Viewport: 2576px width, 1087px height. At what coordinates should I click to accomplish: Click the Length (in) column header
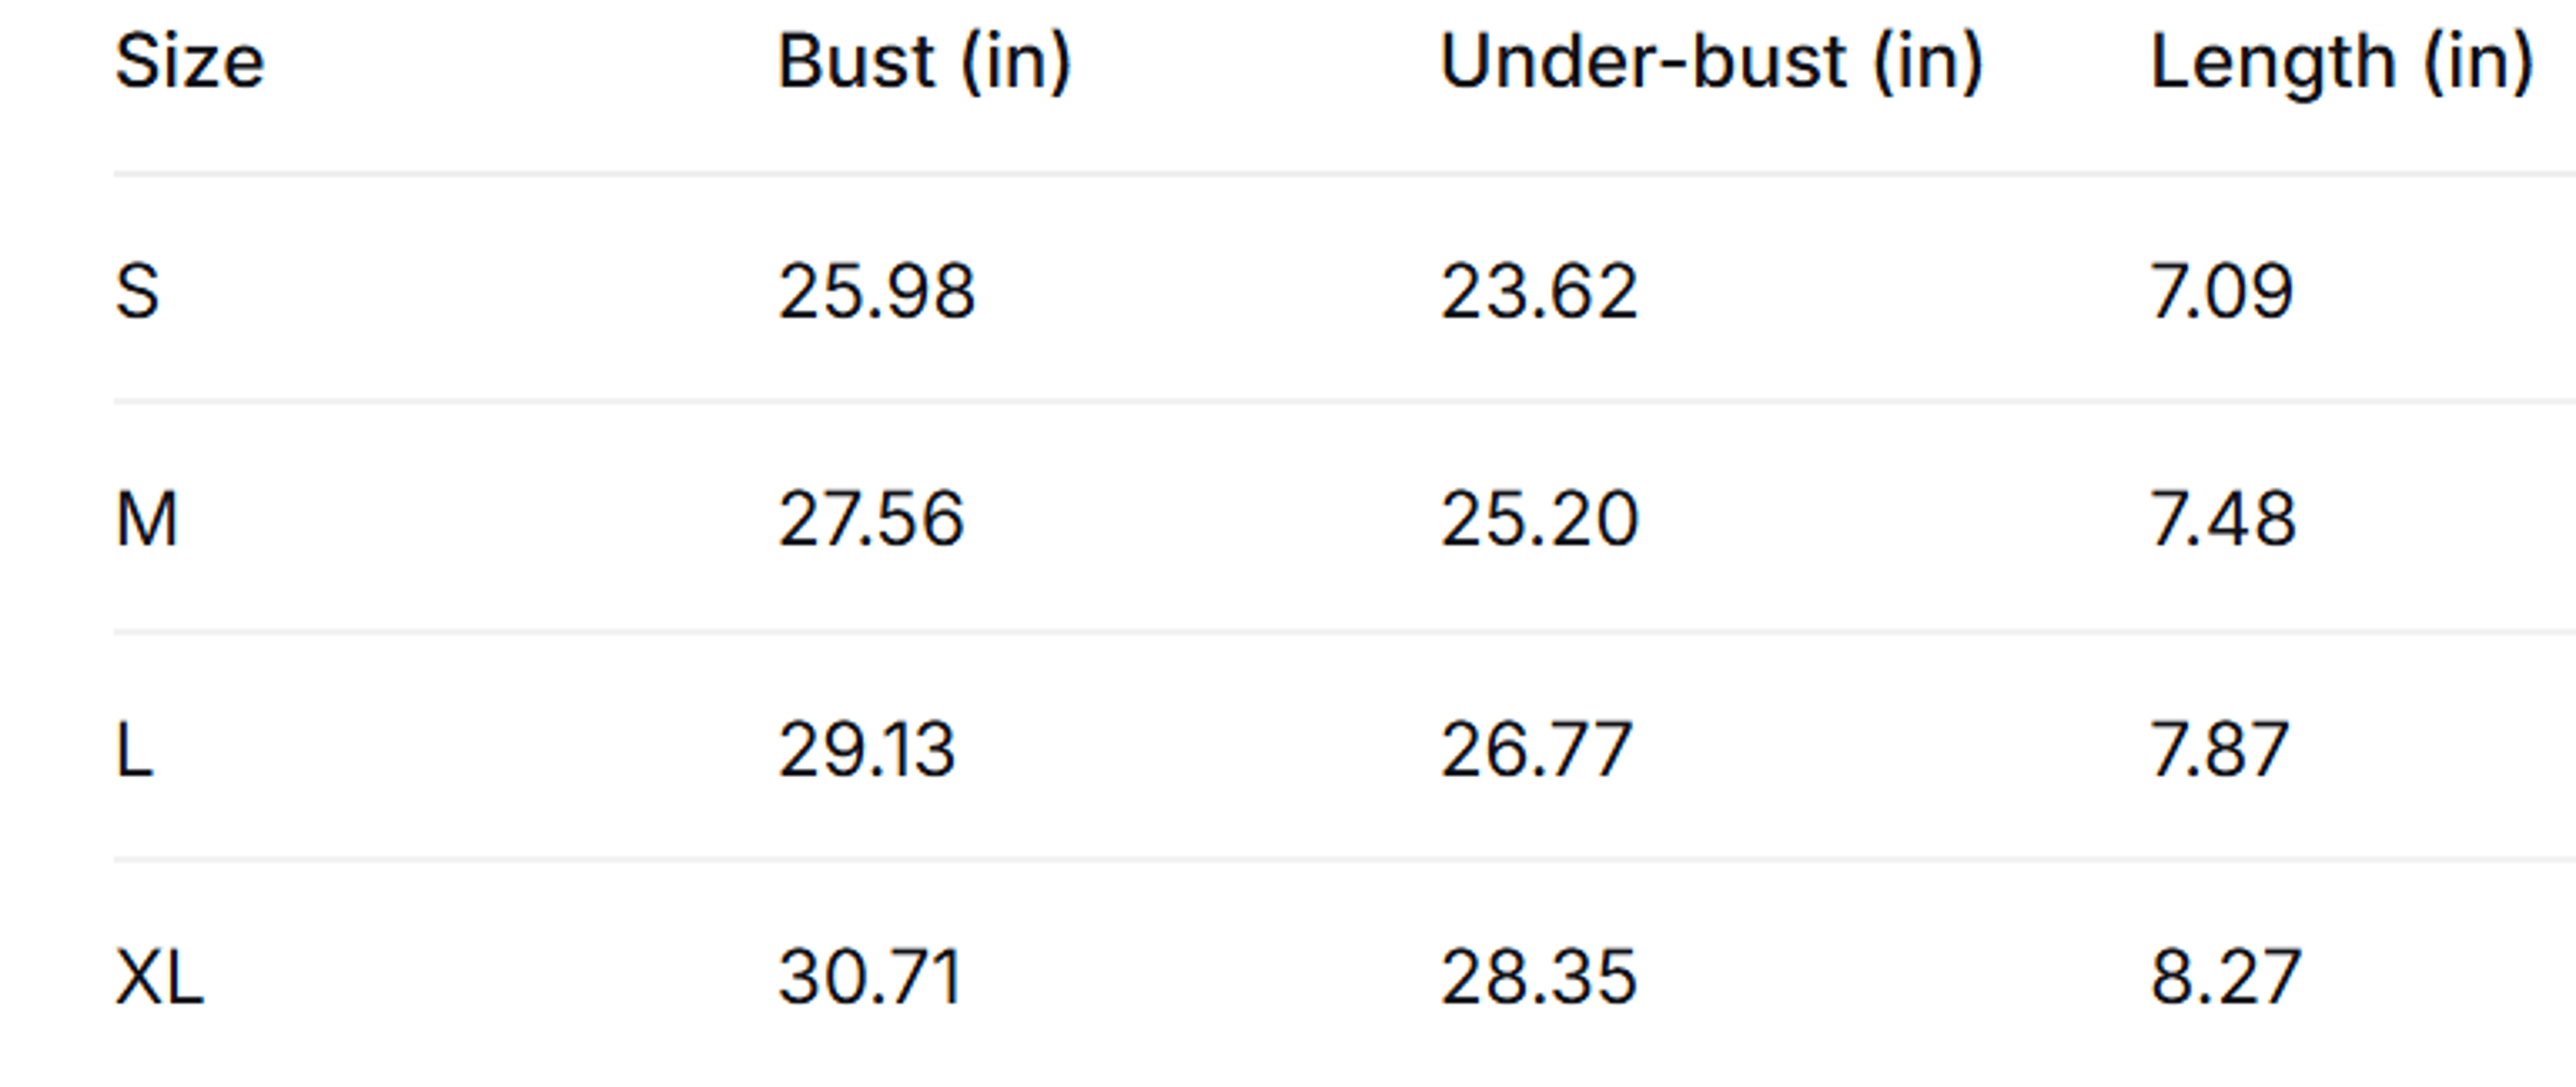(2342, 62)
